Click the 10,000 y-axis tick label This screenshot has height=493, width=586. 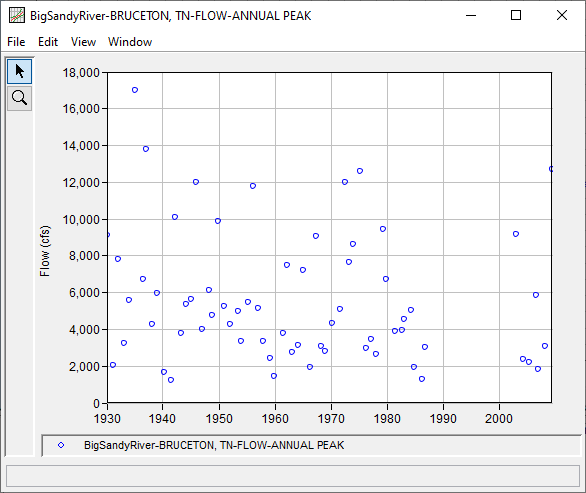point(81,219)
